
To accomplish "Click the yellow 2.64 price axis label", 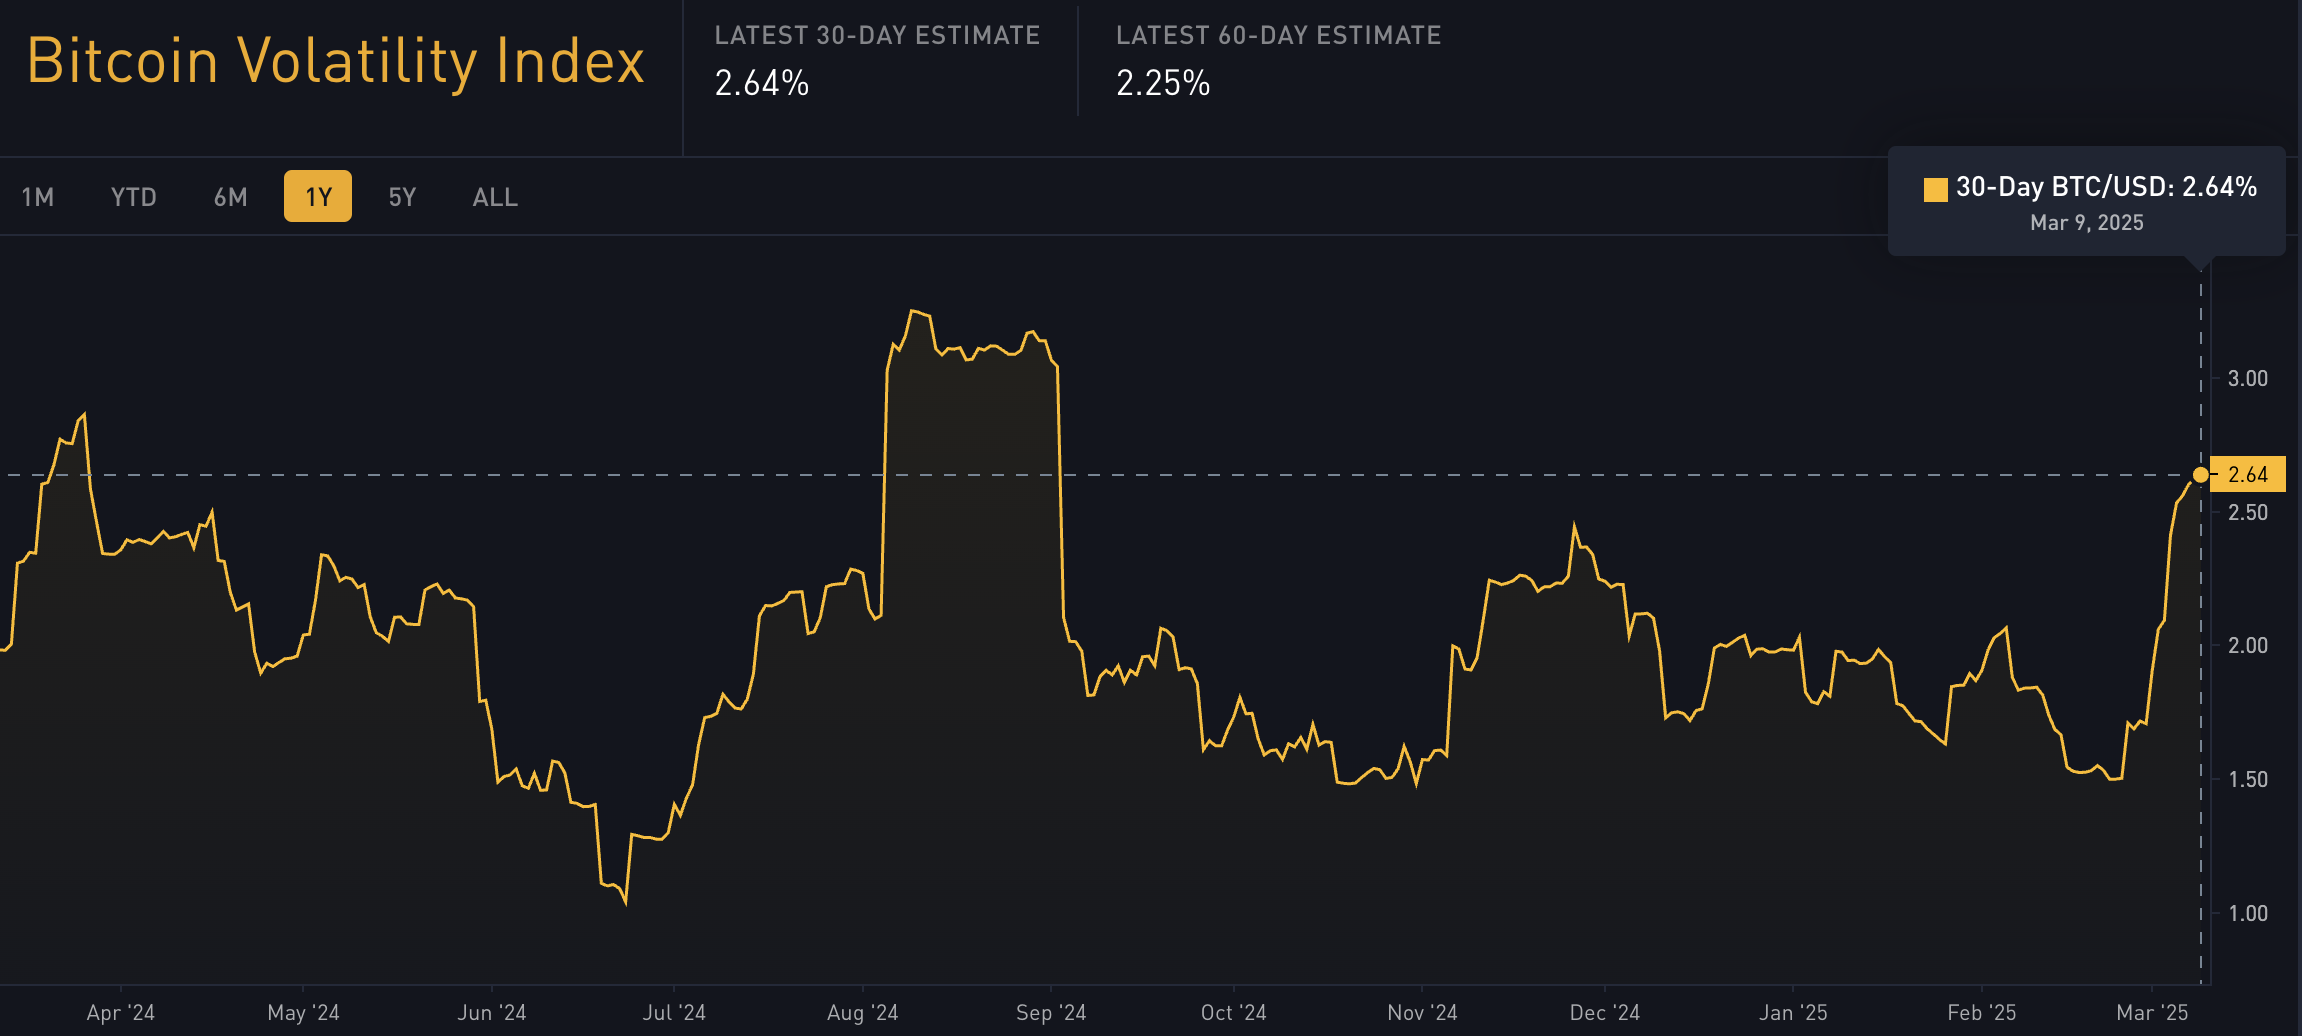I will click(x=2248, y=474).
